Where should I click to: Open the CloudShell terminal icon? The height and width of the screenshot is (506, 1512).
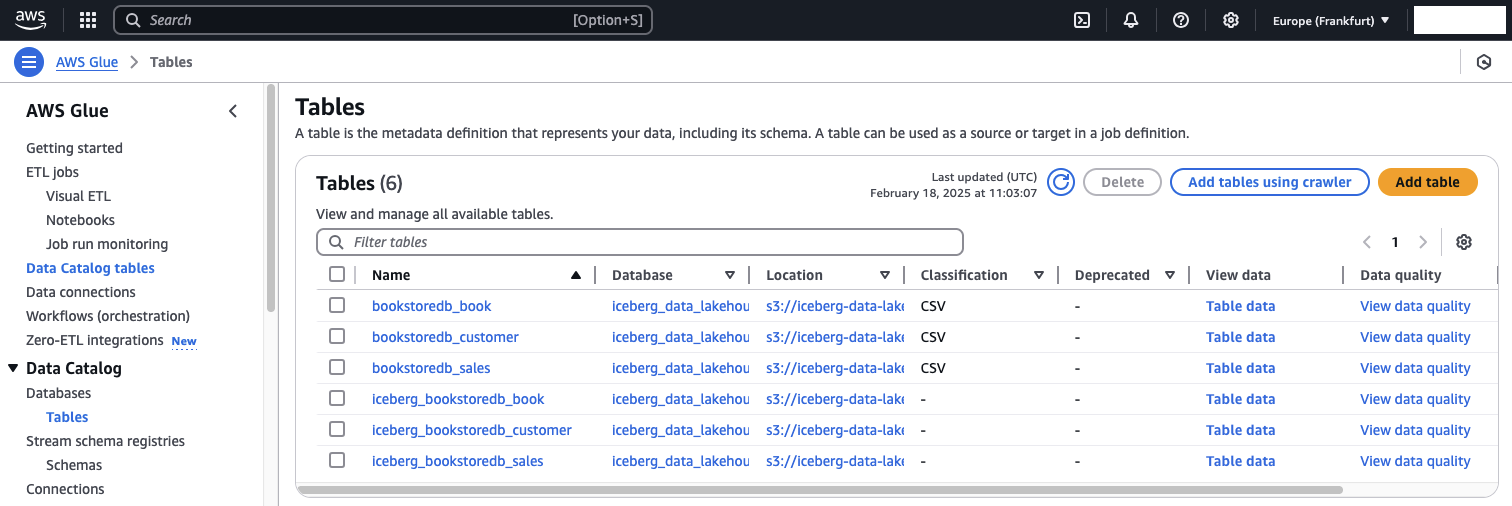coord(1081,20)
